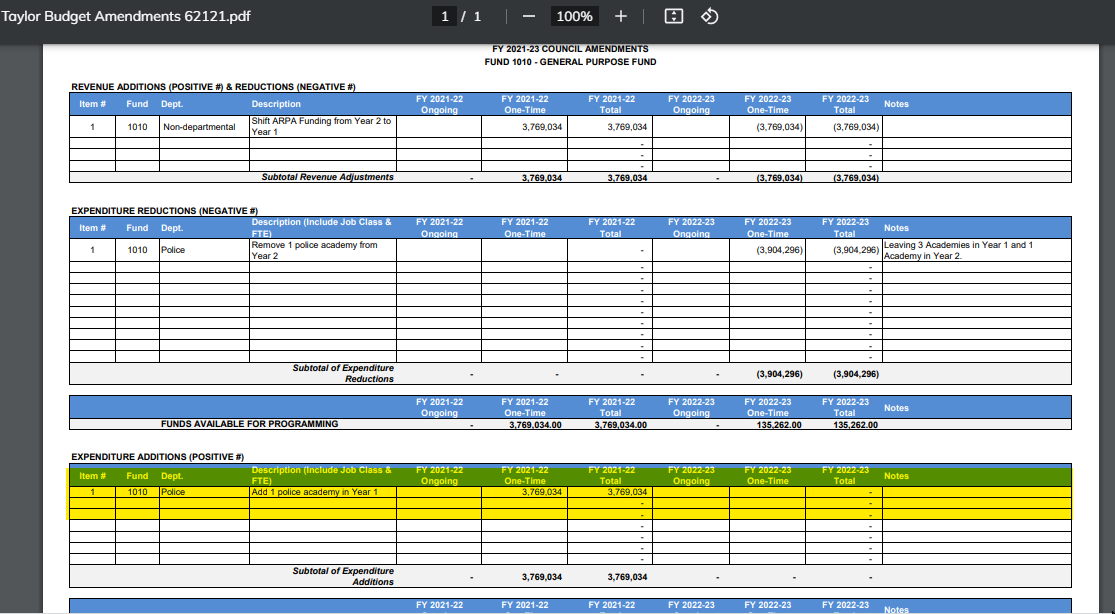Click the heading FUND 1010 - GENERAL PURPOSE FUND

tap(570, 62)
